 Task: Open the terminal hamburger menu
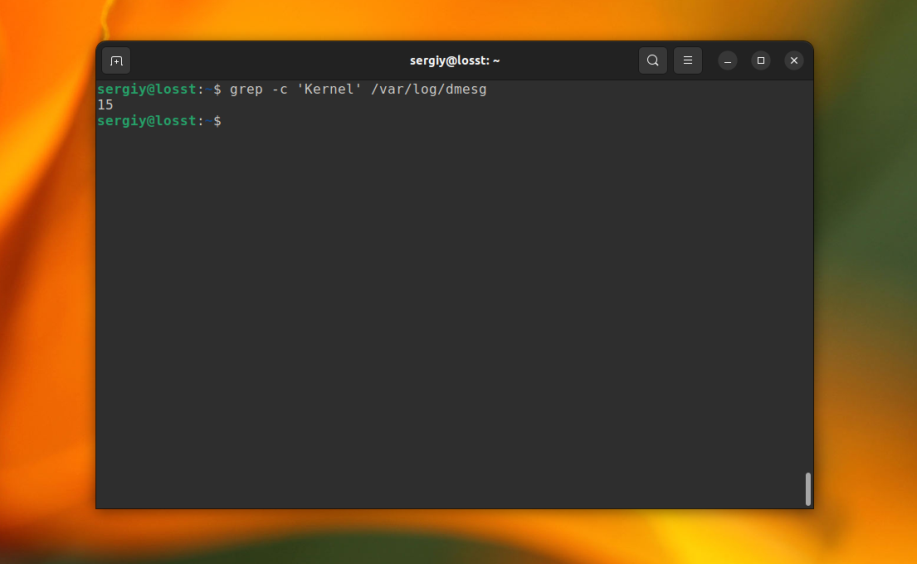688,60
